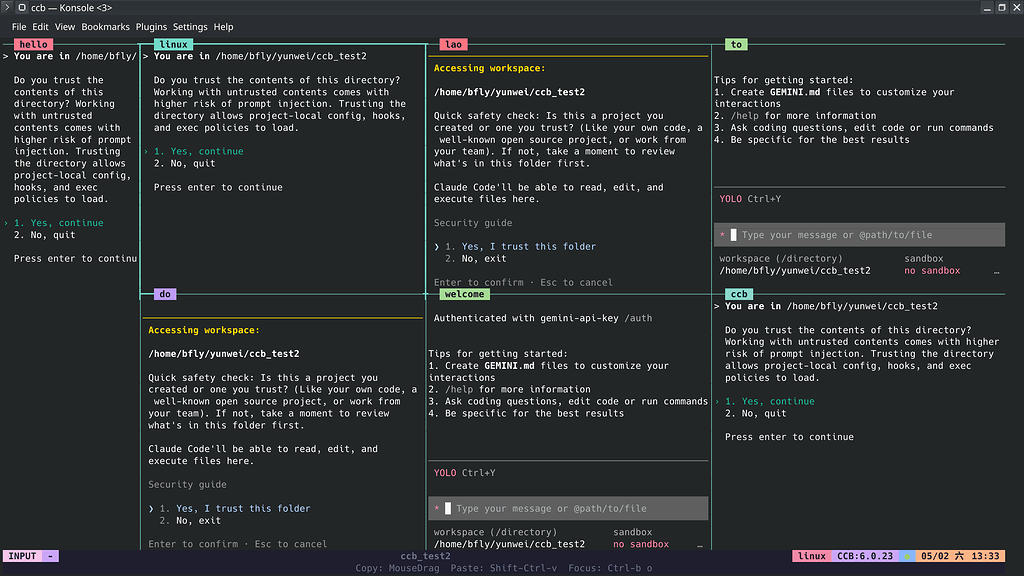The image size is (1024, 576).
Task: Focus the pane labeled do
Action: click(x=165, y=294)
